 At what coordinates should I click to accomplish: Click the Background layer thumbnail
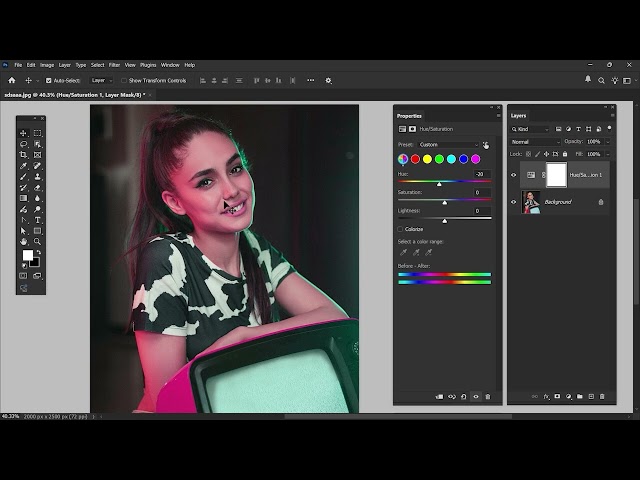point(531,202)
